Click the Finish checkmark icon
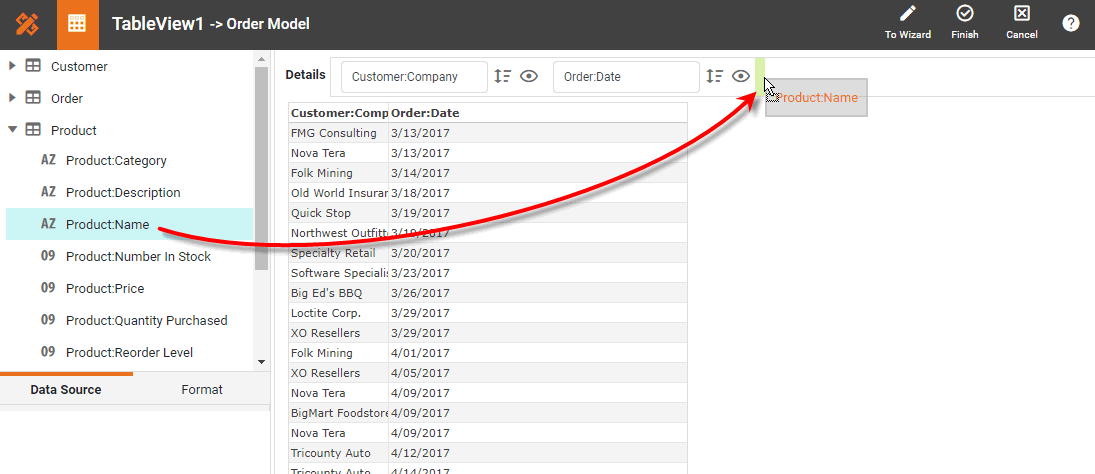Viewport: 1095px width, 474px height. [965, 14]
